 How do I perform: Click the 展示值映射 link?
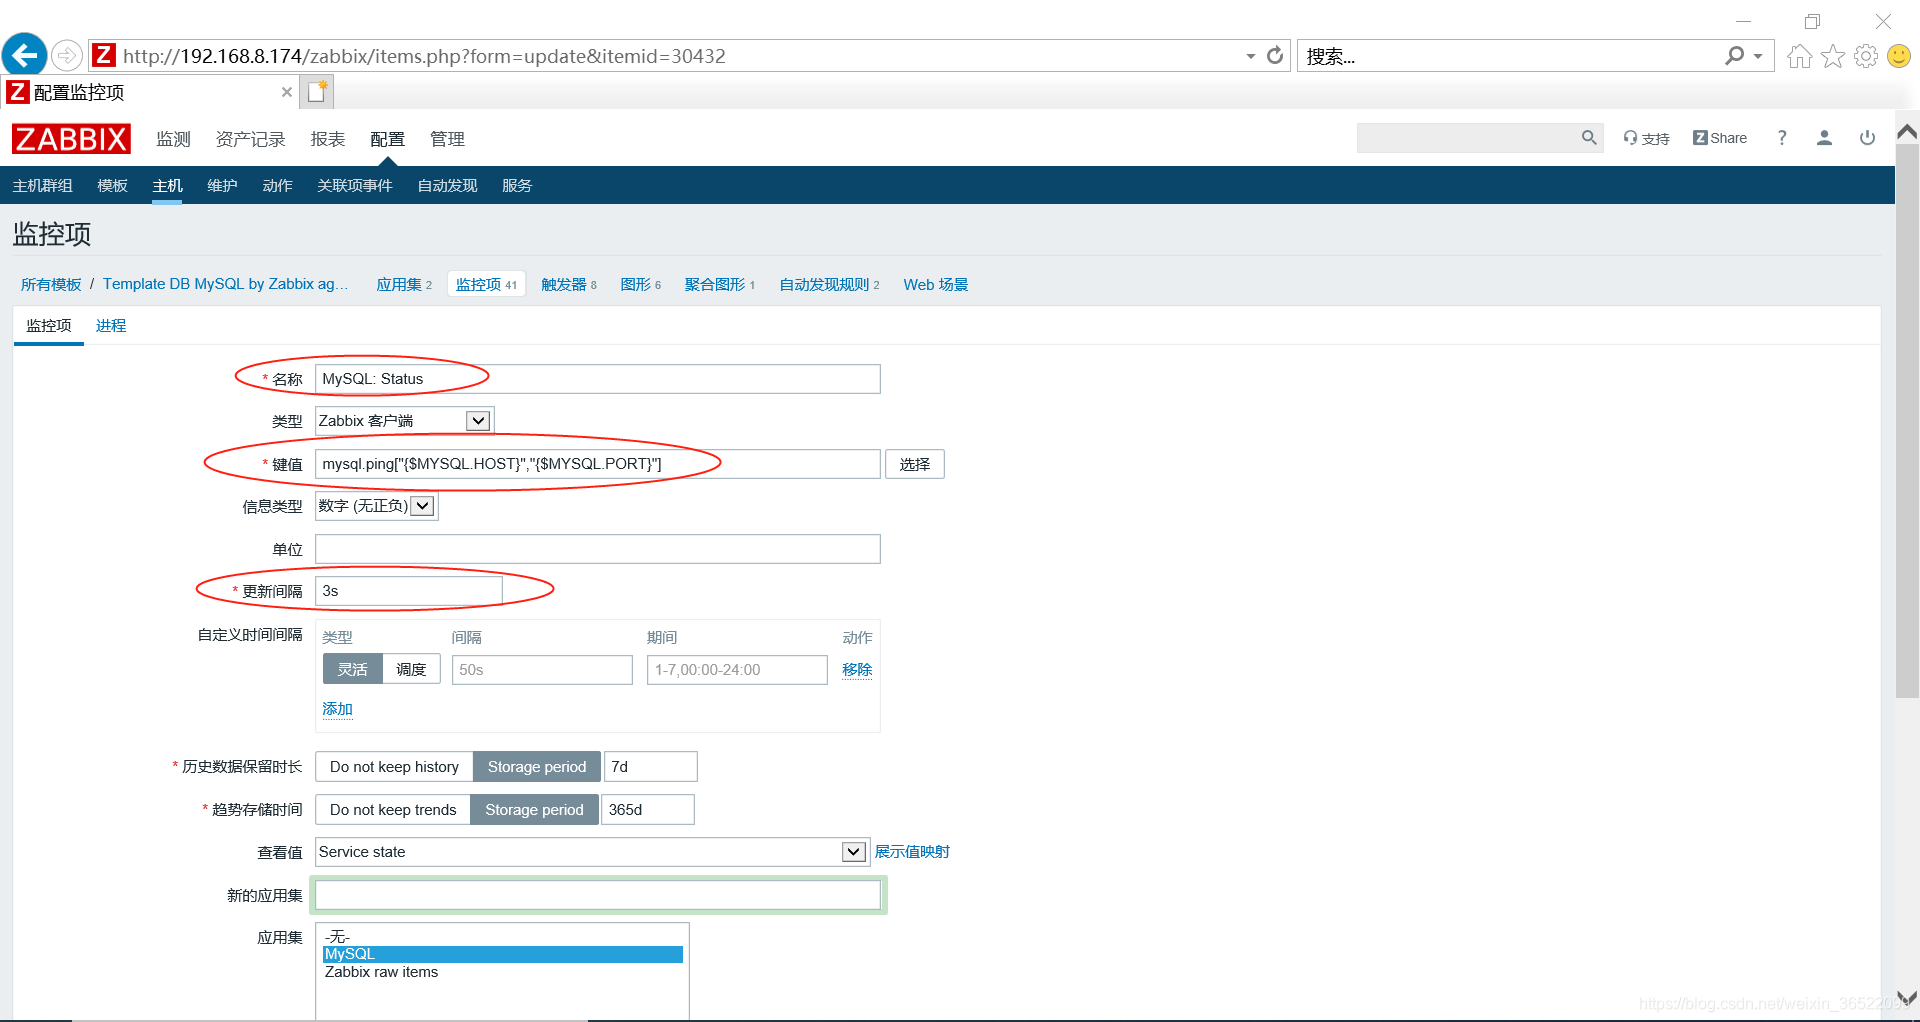[x=912, y=852]
